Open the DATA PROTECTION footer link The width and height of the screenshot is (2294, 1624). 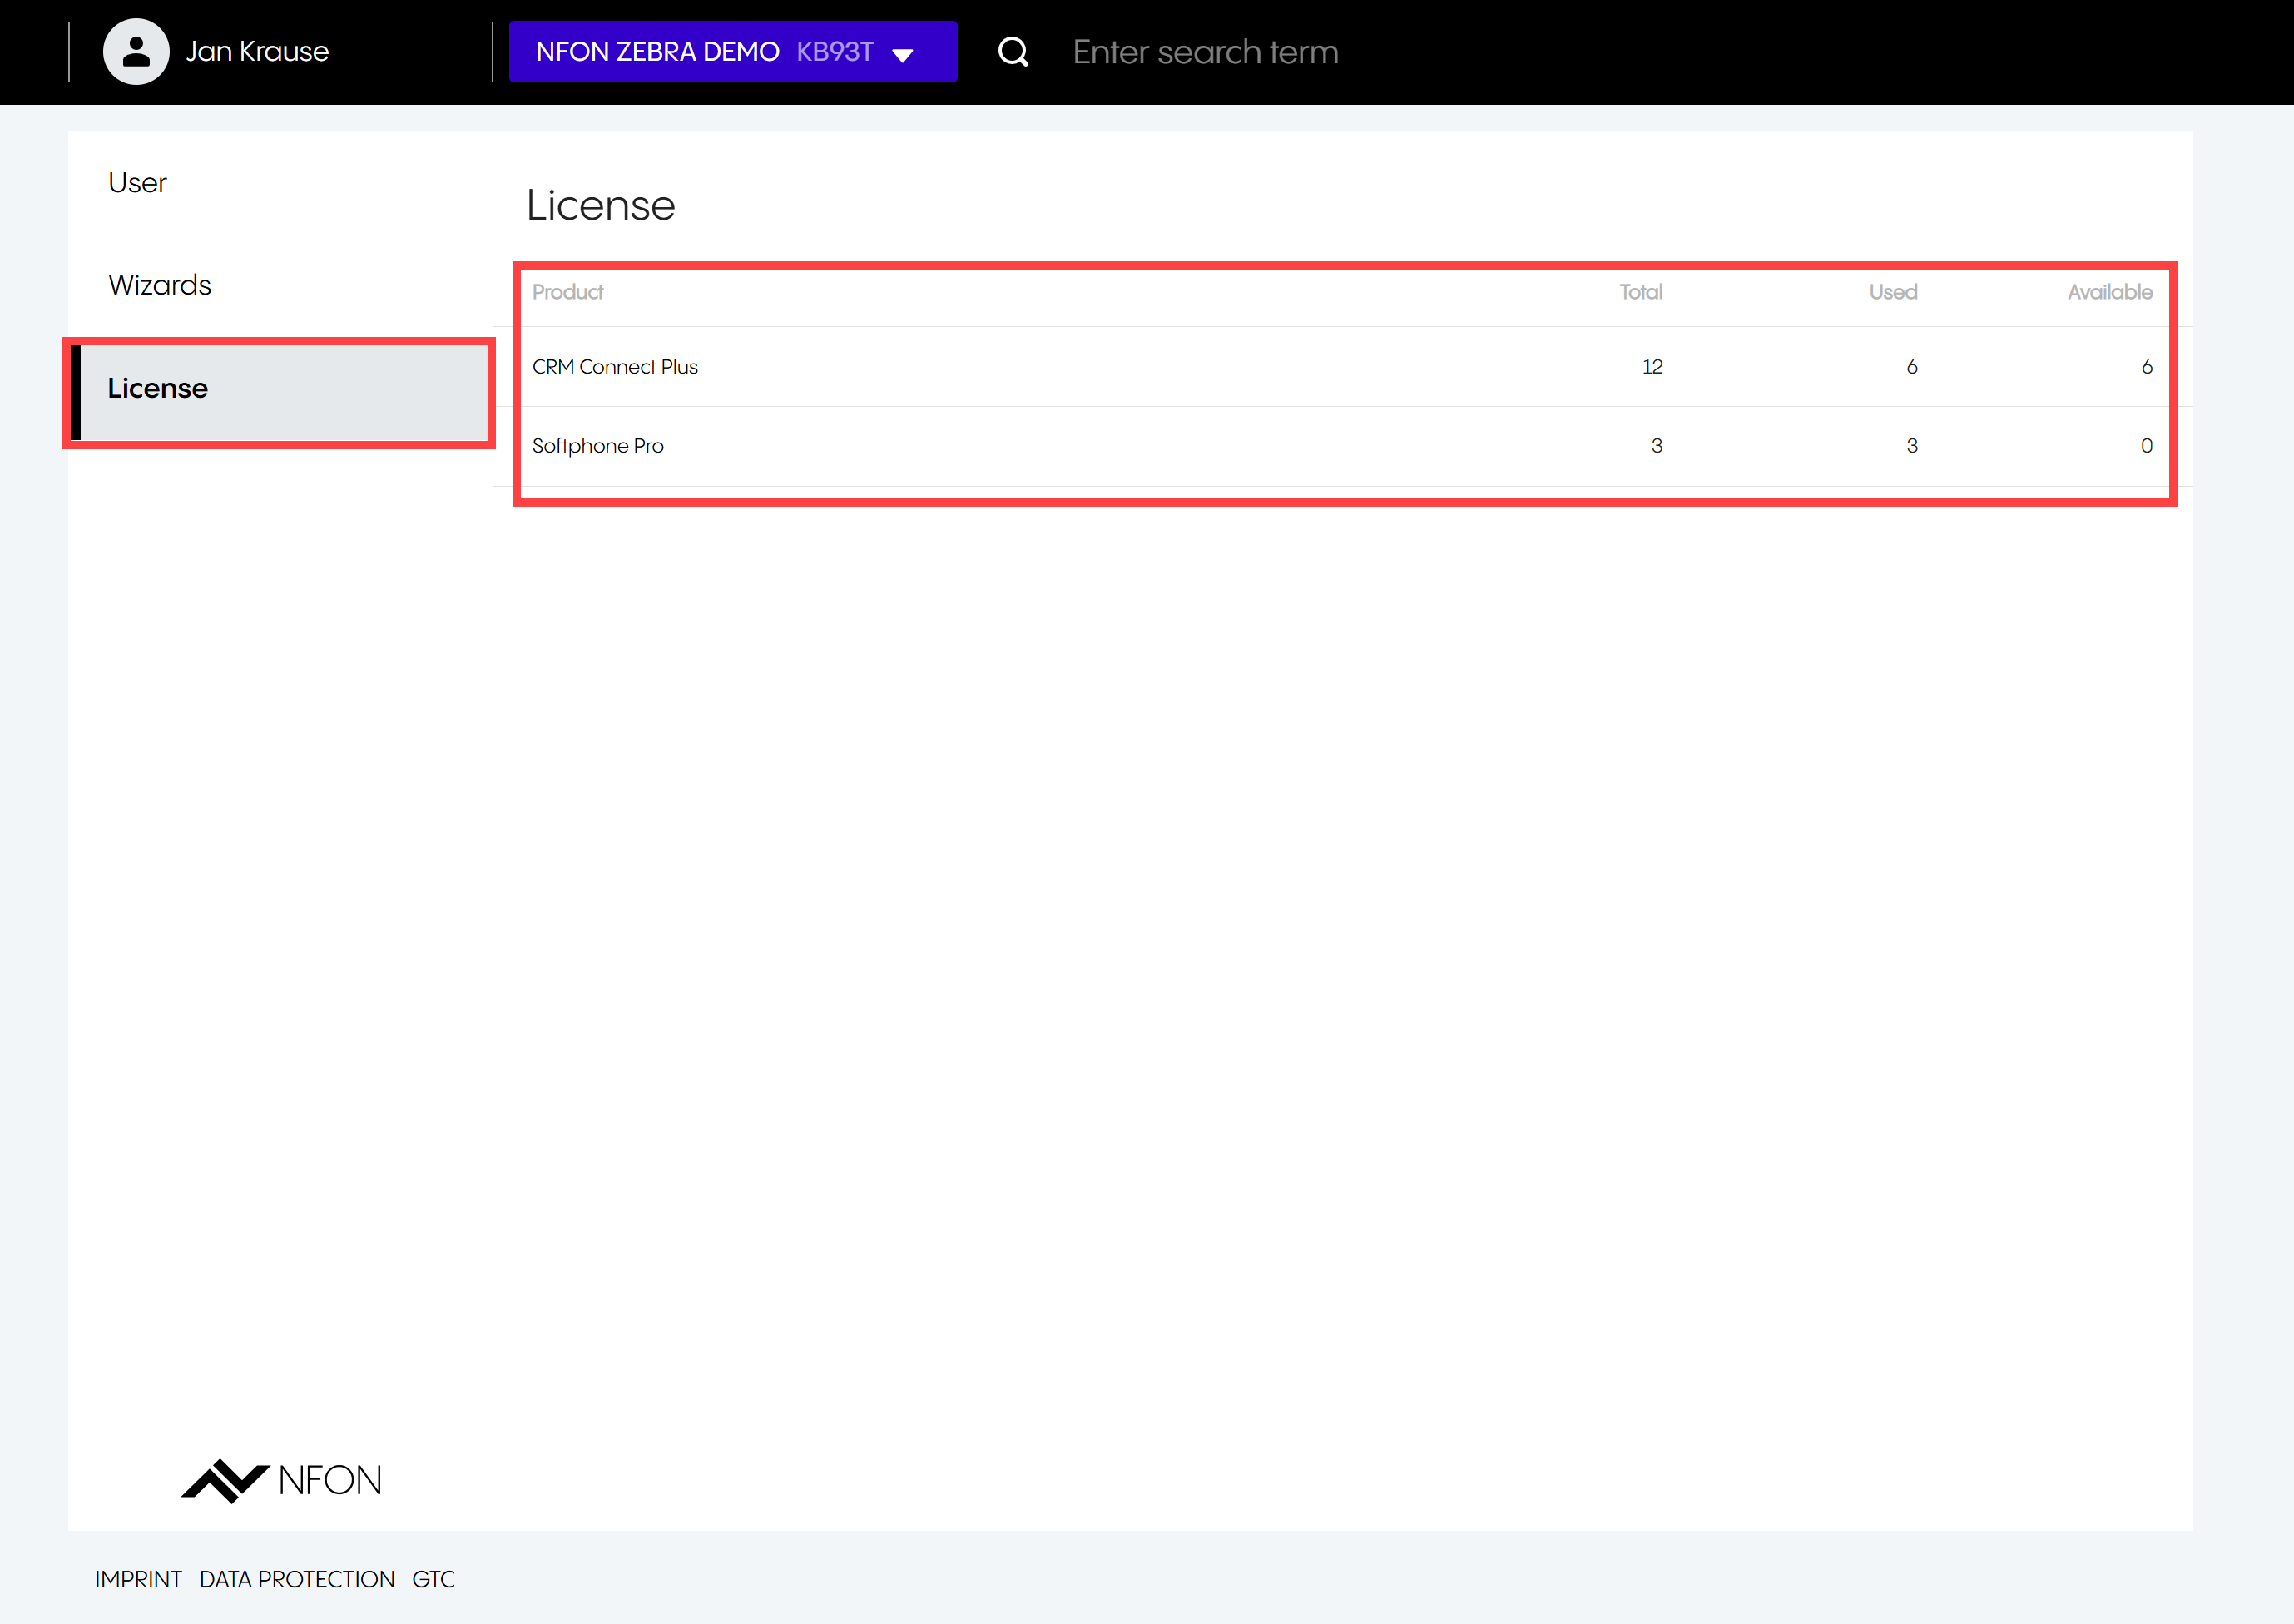(x=297, y=1579)
